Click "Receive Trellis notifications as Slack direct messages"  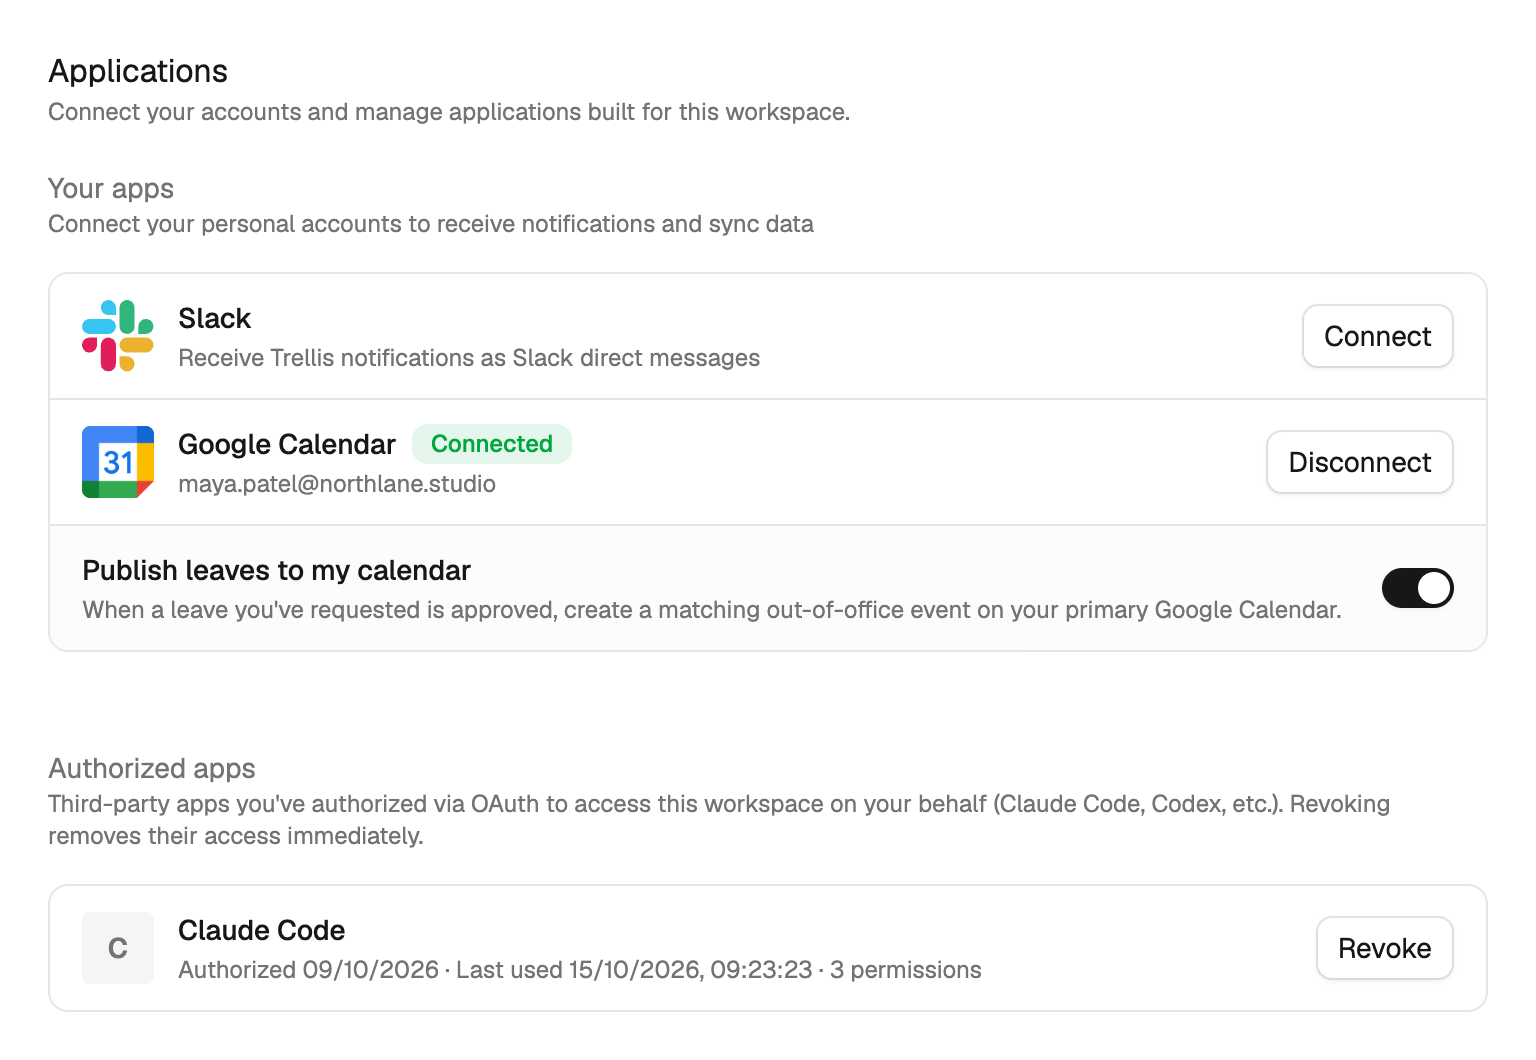[x=469, y=358]
